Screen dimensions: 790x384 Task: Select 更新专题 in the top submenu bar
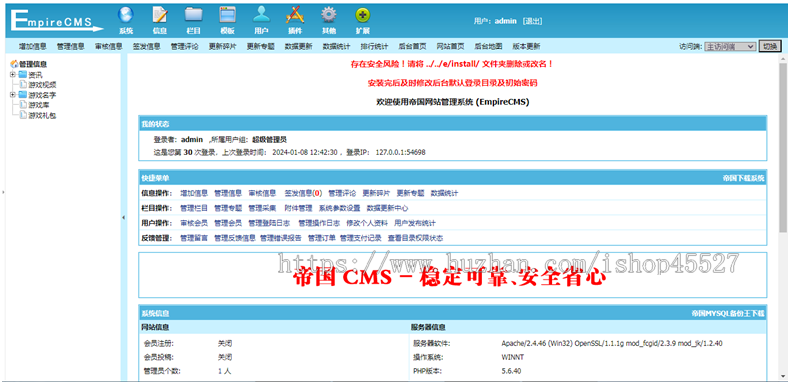(x=260, y=46)
